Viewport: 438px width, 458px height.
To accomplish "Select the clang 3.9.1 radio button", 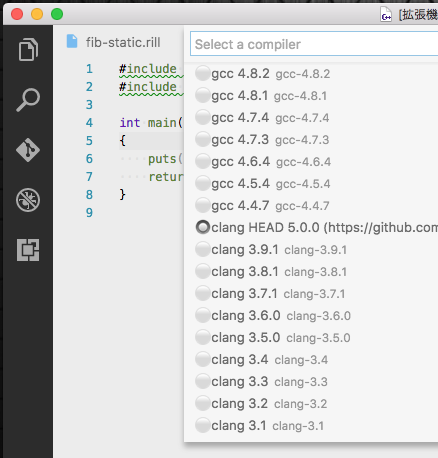I will 203,249.
